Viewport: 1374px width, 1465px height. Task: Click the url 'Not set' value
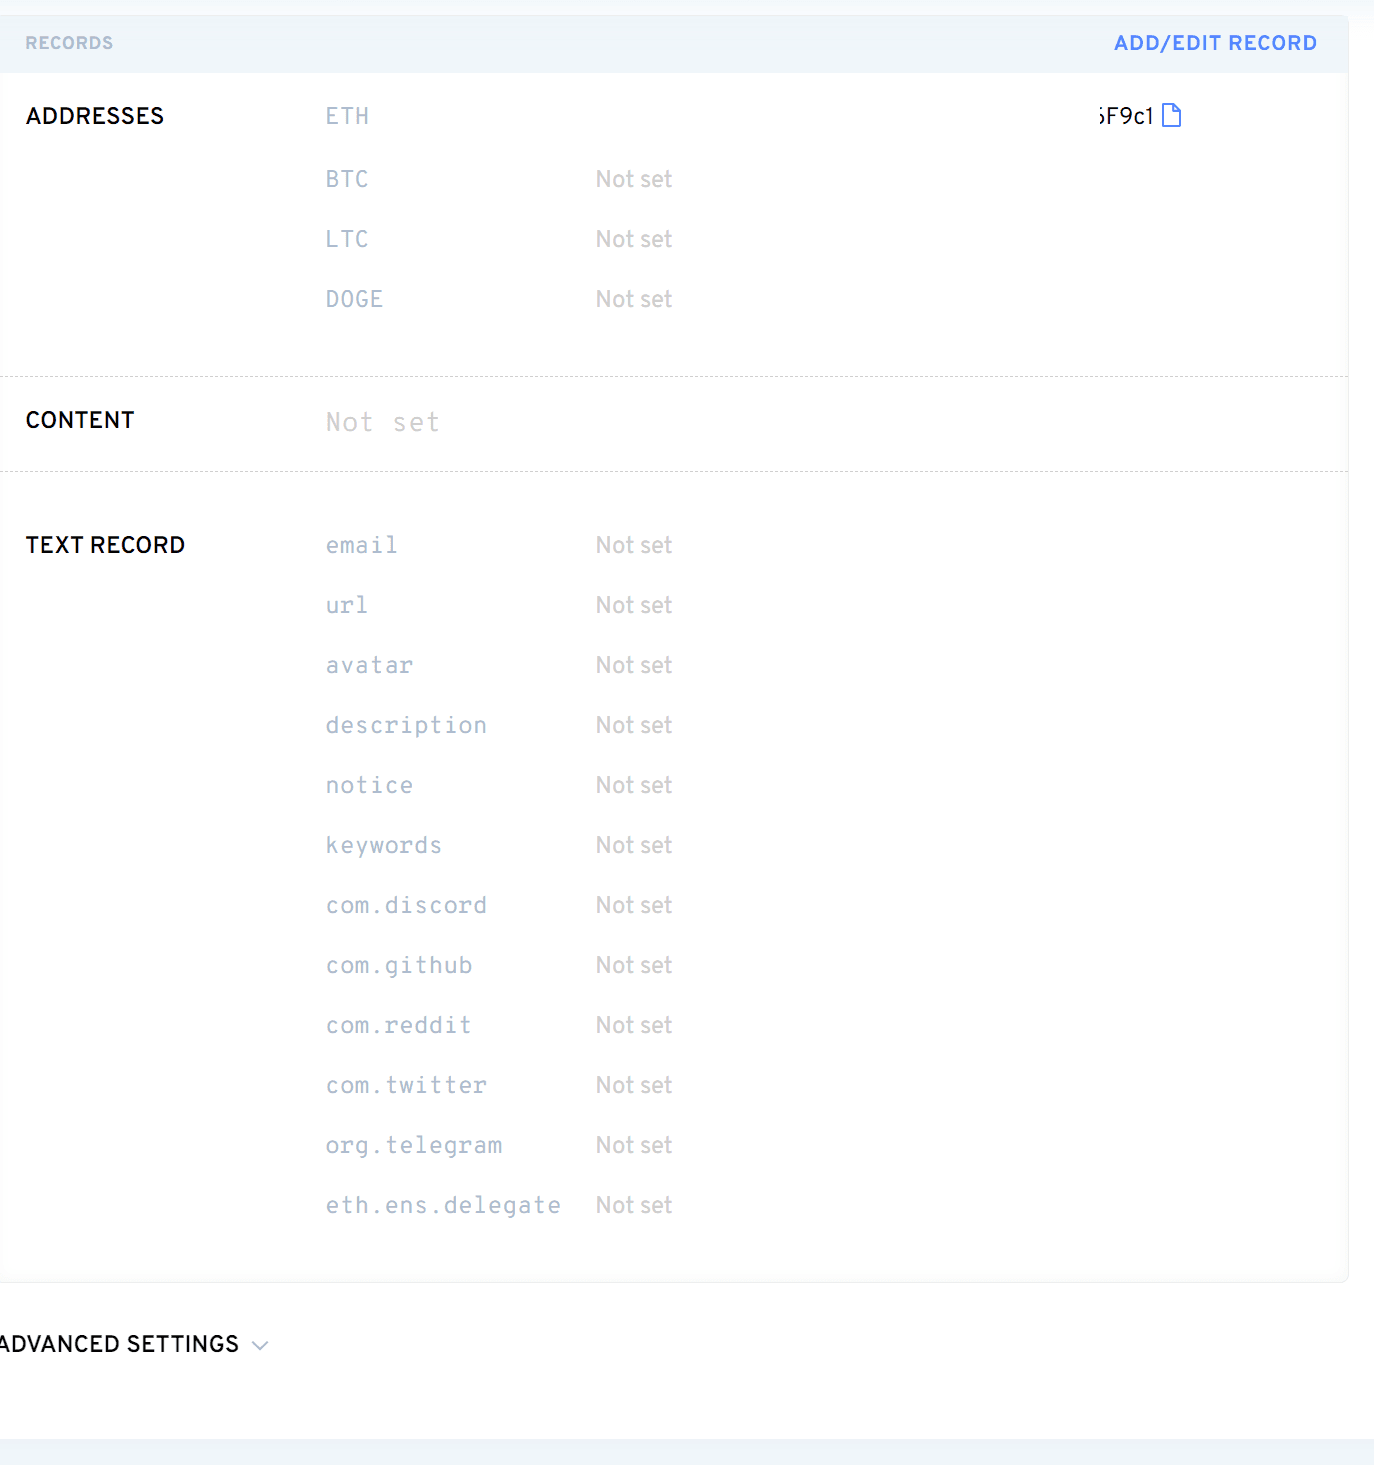[634, 605]
